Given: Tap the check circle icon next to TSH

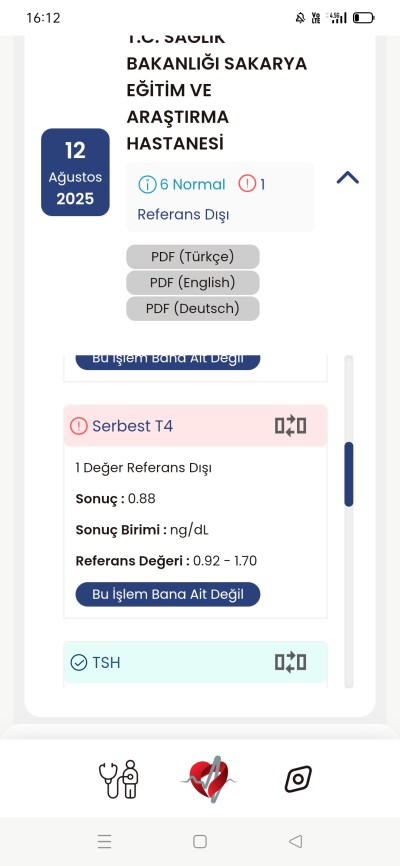Looking at the screenshot, I should [x=79, y=662].
